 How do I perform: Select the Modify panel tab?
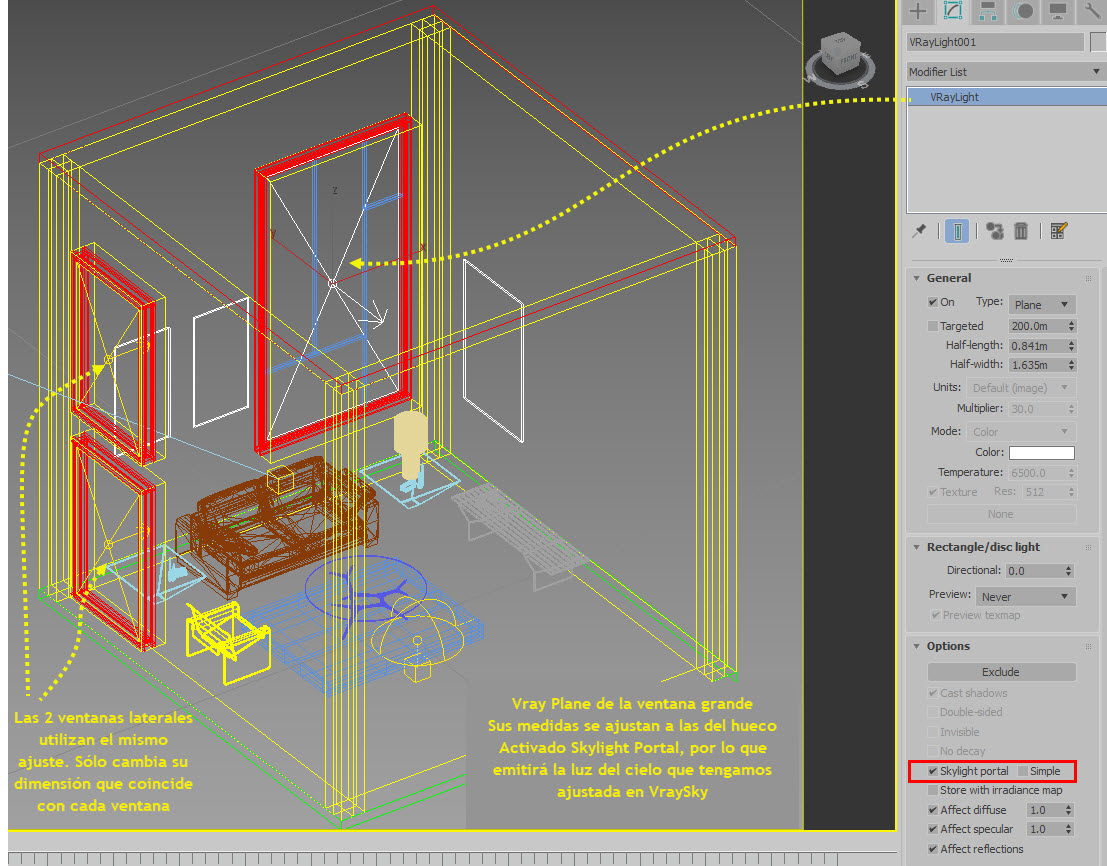pos(950,11)
